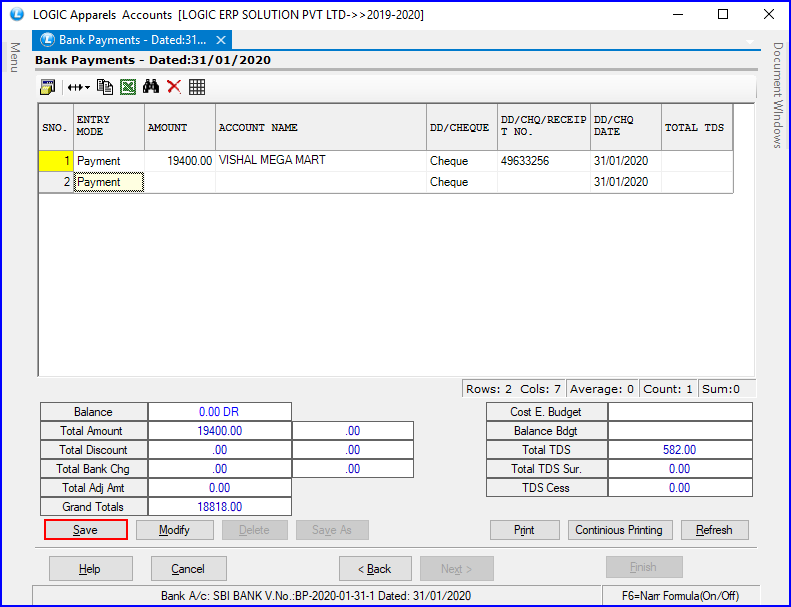
Task: Click the Payment entry mode cell in row 2
Action: tap(109, 182)
